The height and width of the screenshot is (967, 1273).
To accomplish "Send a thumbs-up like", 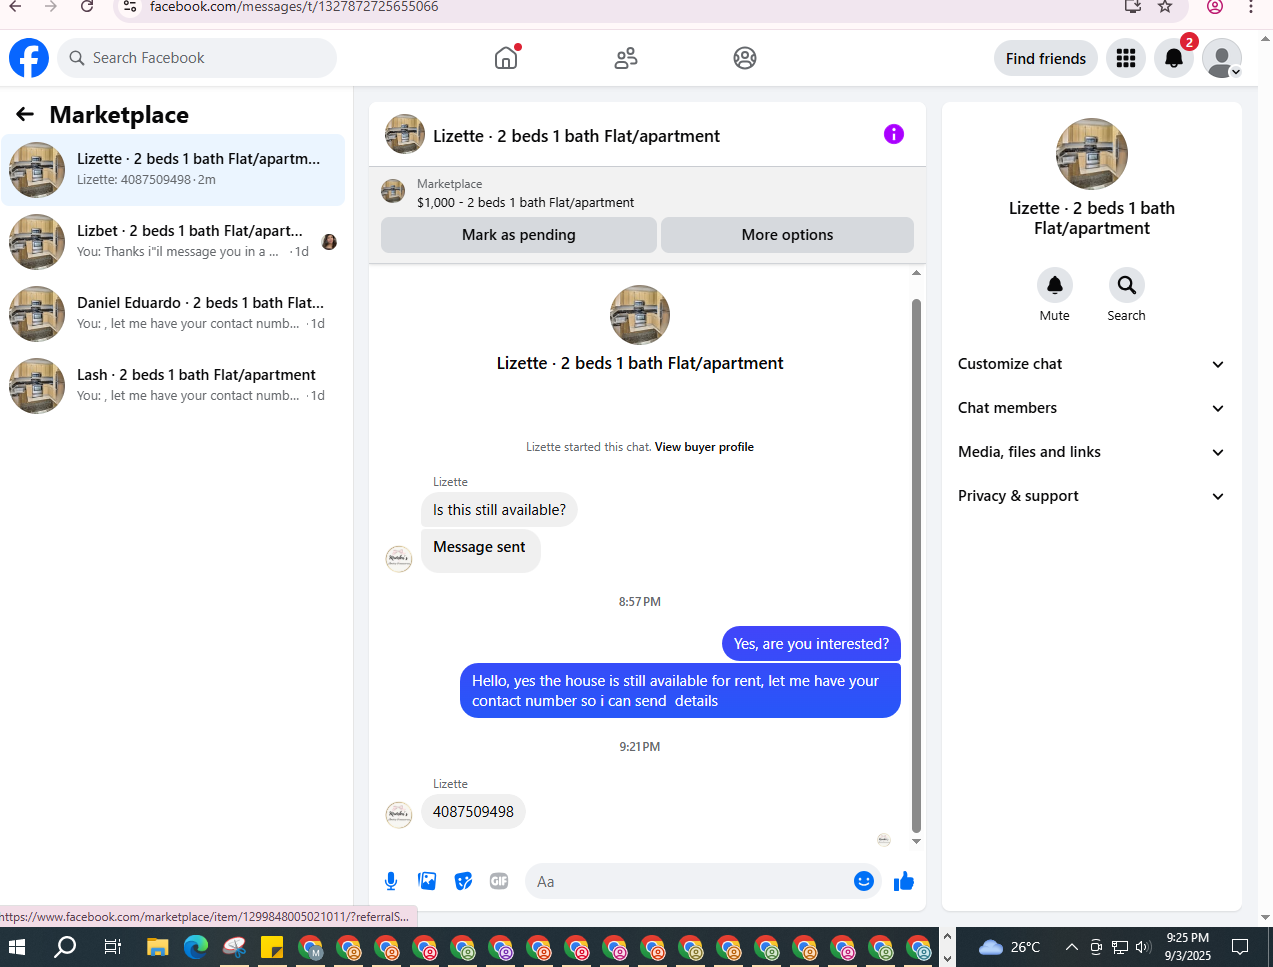I will tap(904, 881).
